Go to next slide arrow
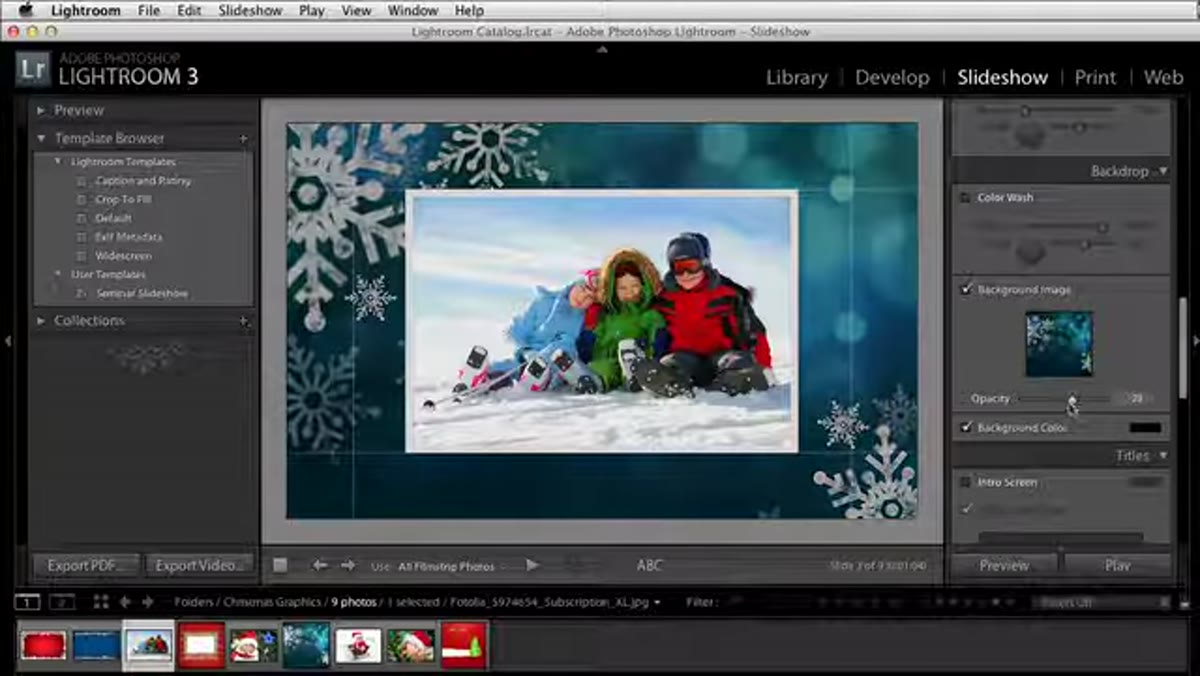This screenshot has height=676, width=1200. [x=348, y=565]
